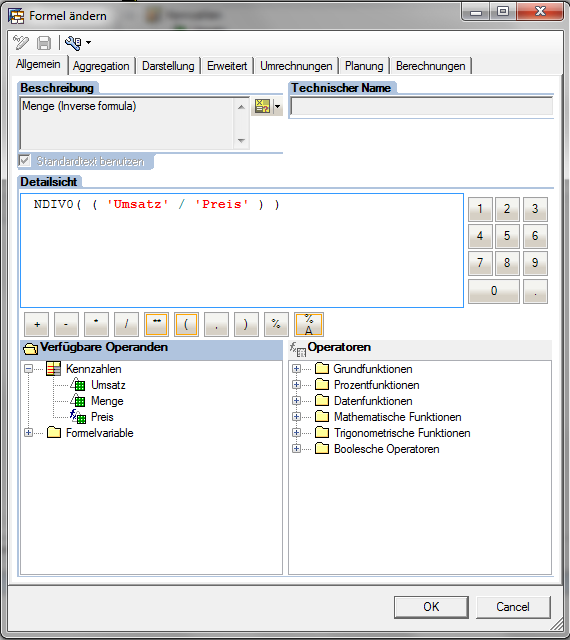This screenshot has height=640, width=570.
Task: Toggle the Standardtext benutzen checkbox
Action: click(x=24, y=160)
